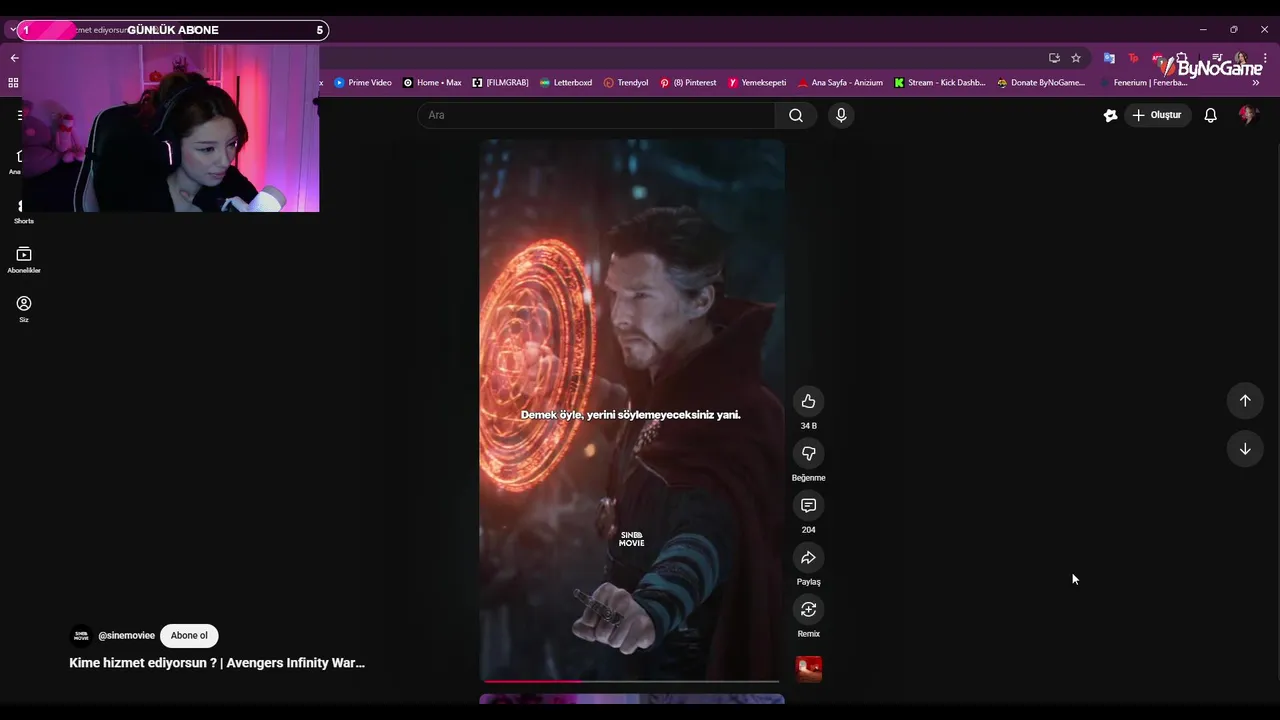Screen dimensions: 1280x720
Task: Go to the previous Short with up arrow
Action: (x=1245, y=401)
